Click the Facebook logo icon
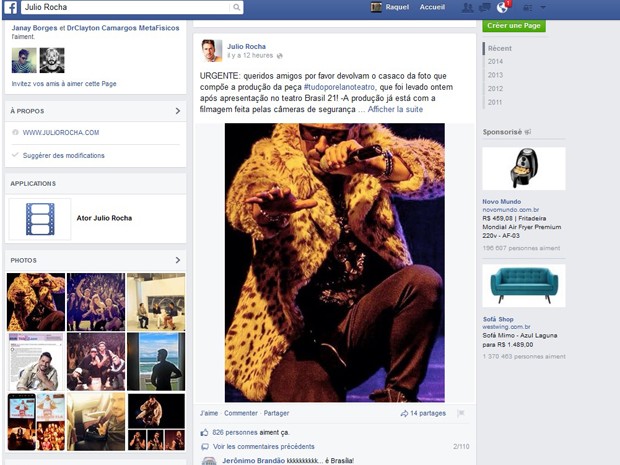The image size is (620, 465). pyautogui.click(x=9, y=7)
